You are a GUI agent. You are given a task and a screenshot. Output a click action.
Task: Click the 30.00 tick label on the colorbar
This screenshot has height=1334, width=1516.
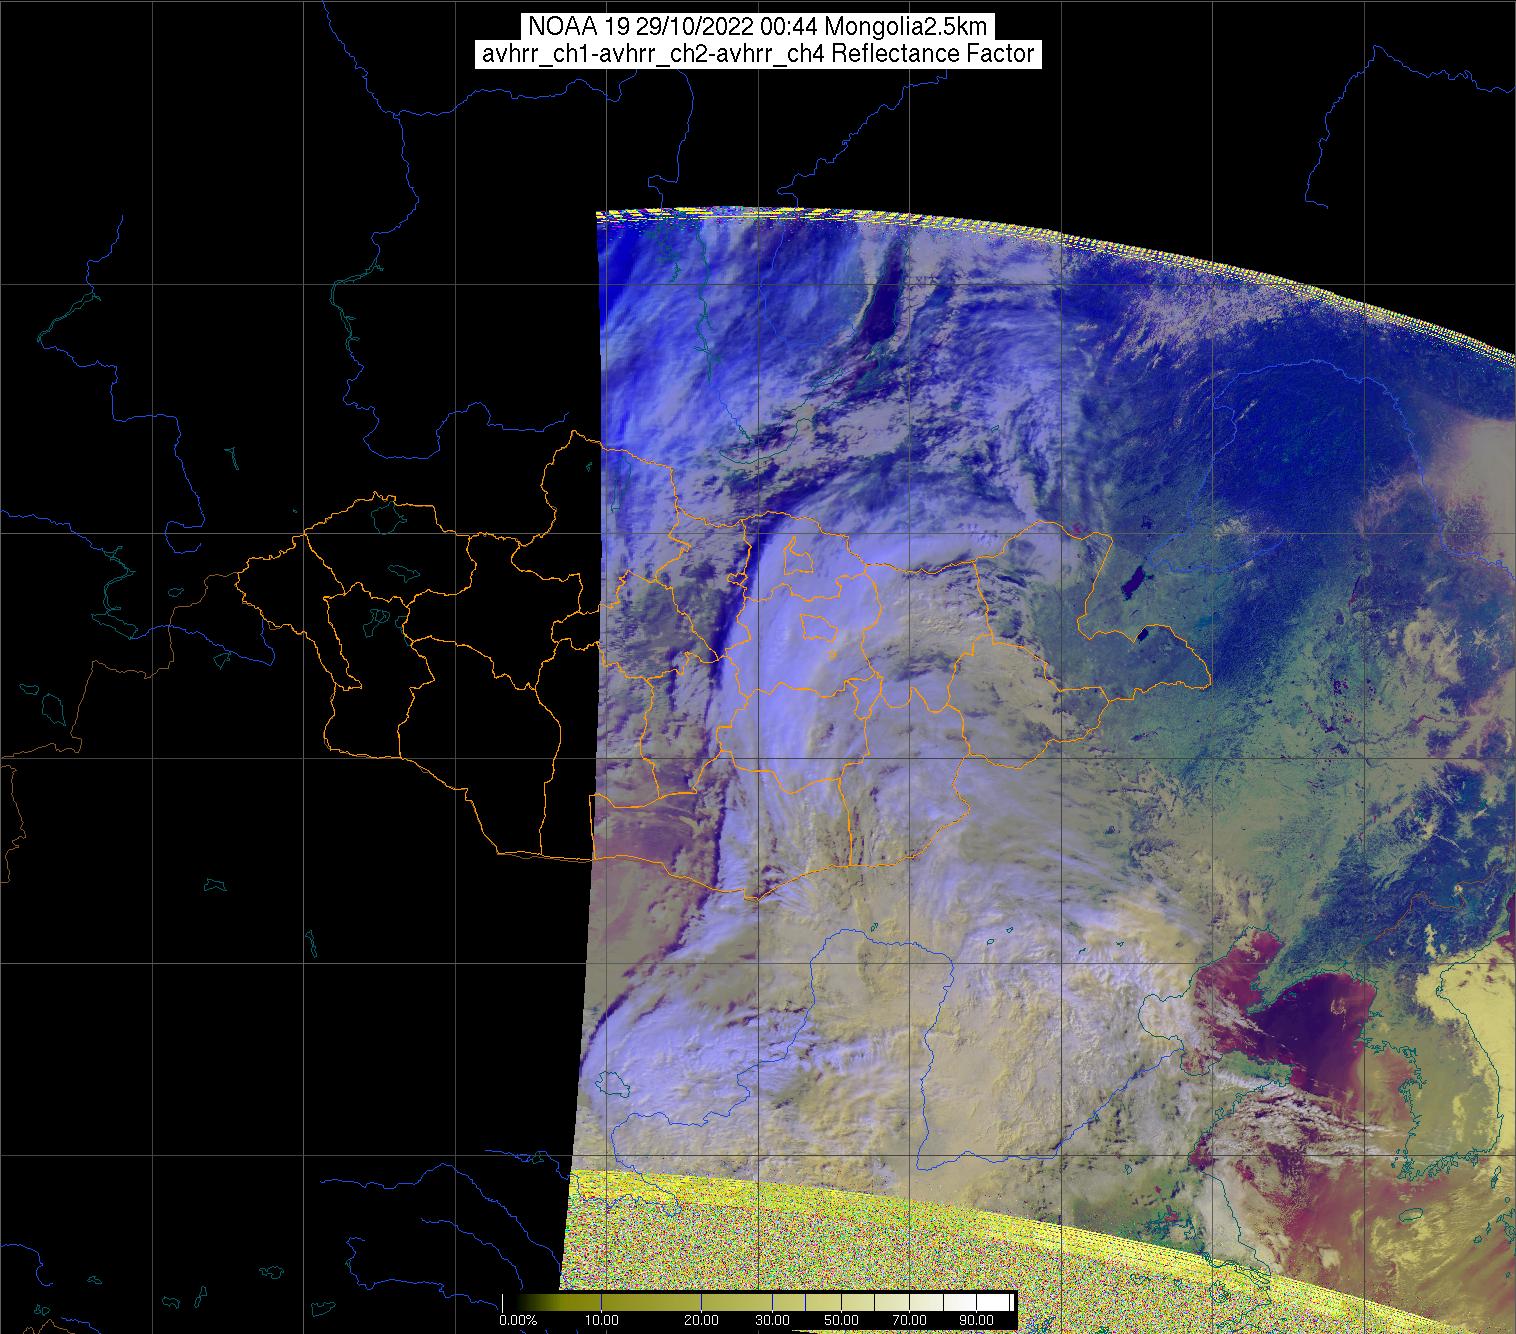point(773,1321)
